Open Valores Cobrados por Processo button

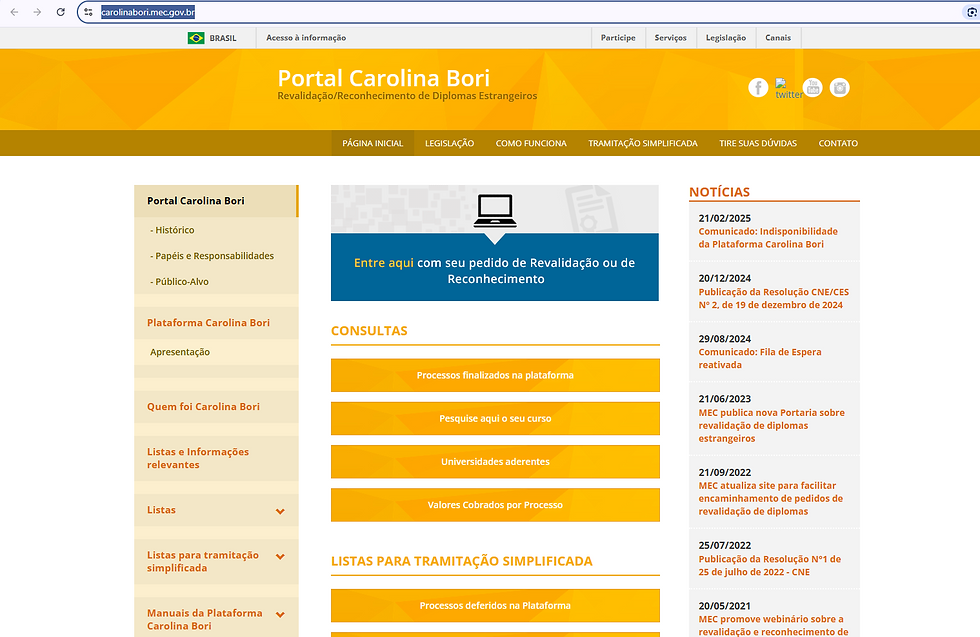(x=495, y=504)
